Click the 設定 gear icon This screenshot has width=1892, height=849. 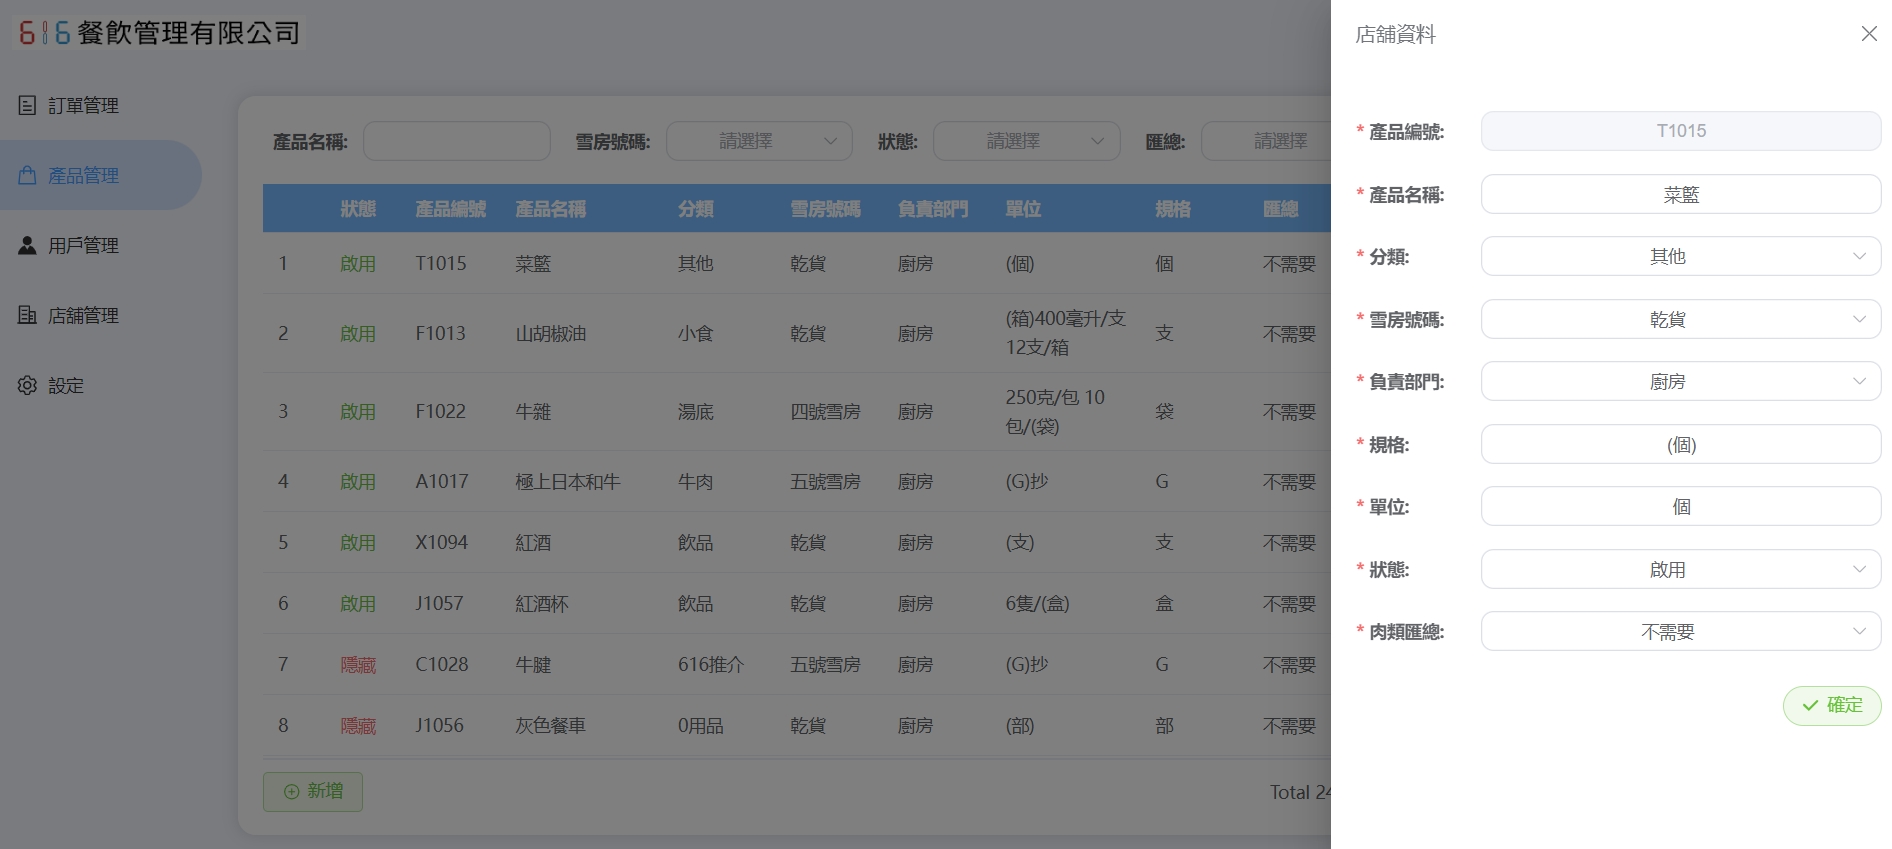(28, 385)
